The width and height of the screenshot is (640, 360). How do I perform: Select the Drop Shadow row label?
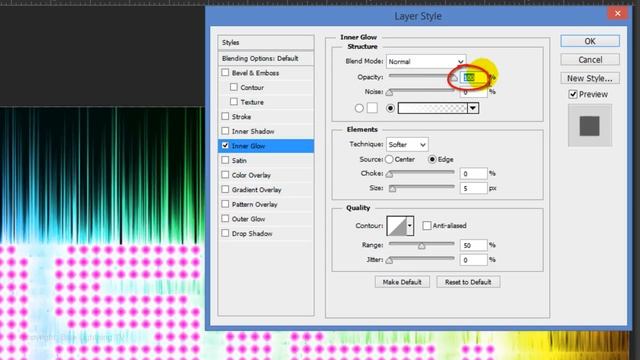(x=252, y=233)
